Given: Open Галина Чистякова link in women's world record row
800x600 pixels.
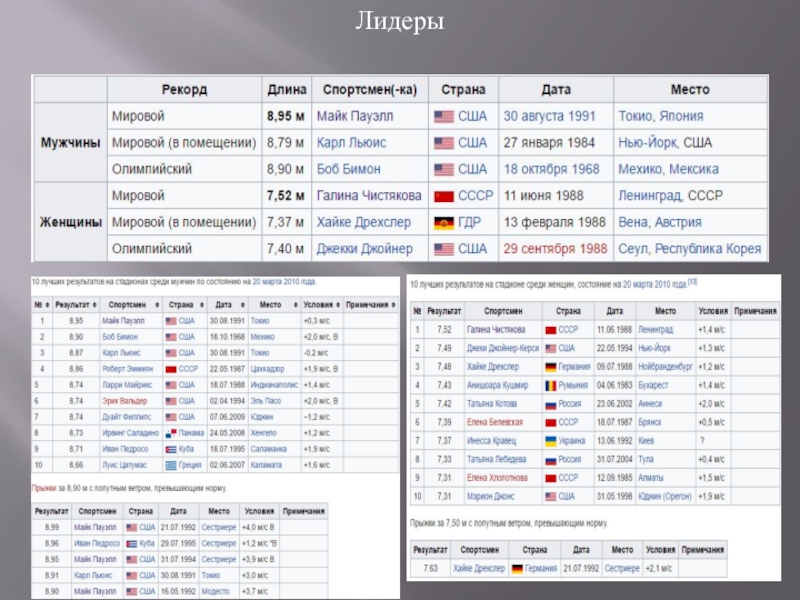Looking at the screenshot, I should click(369, 196).
